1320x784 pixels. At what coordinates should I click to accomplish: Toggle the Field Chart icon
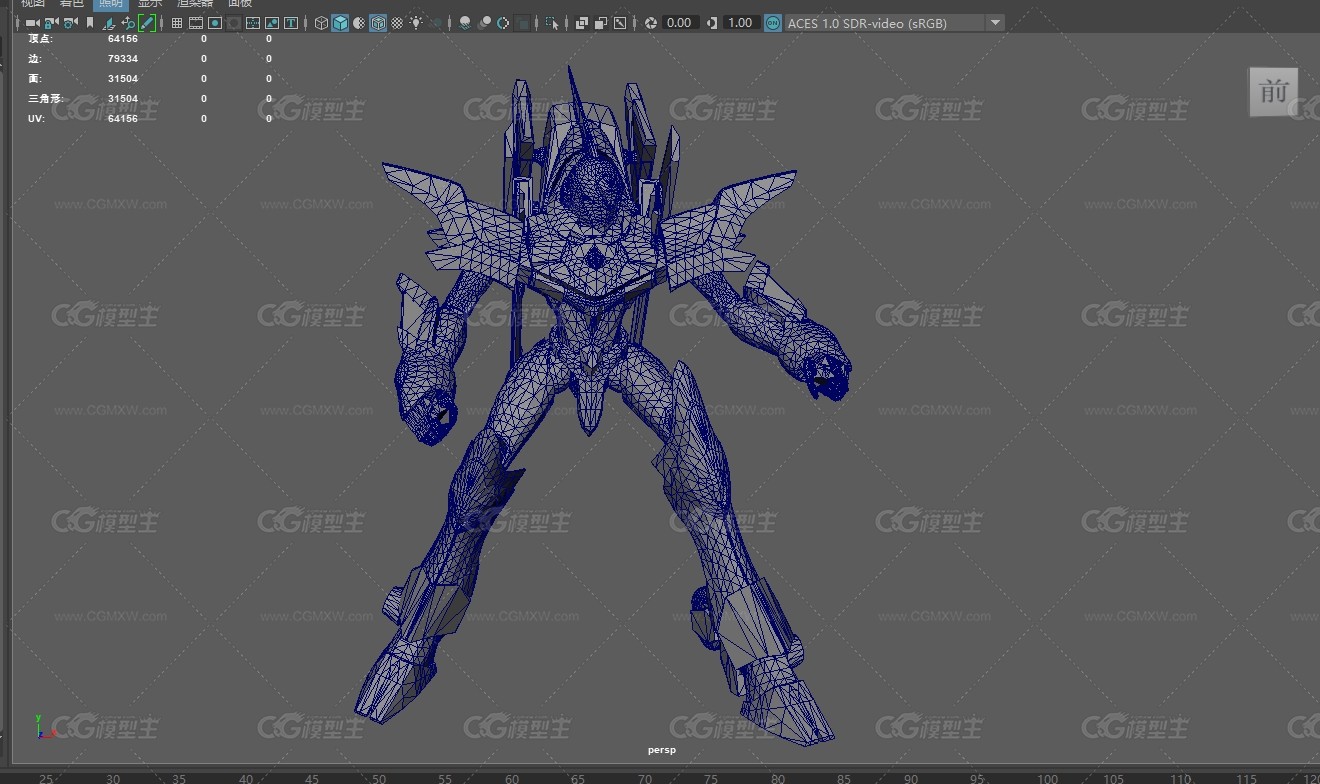[x=253, y=22]
